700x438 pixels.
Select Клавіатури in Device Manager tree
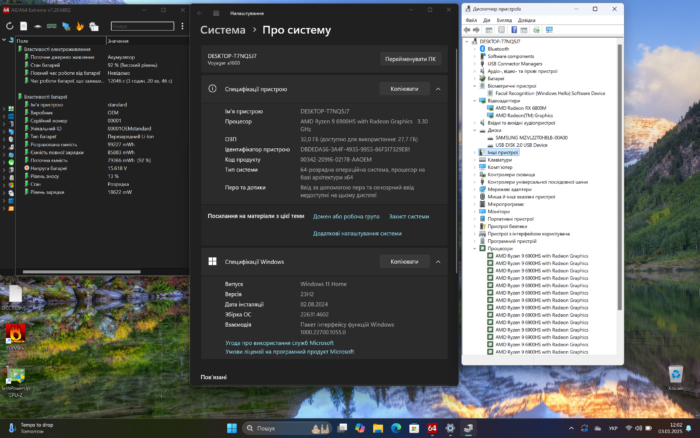(x=500, y=160)
